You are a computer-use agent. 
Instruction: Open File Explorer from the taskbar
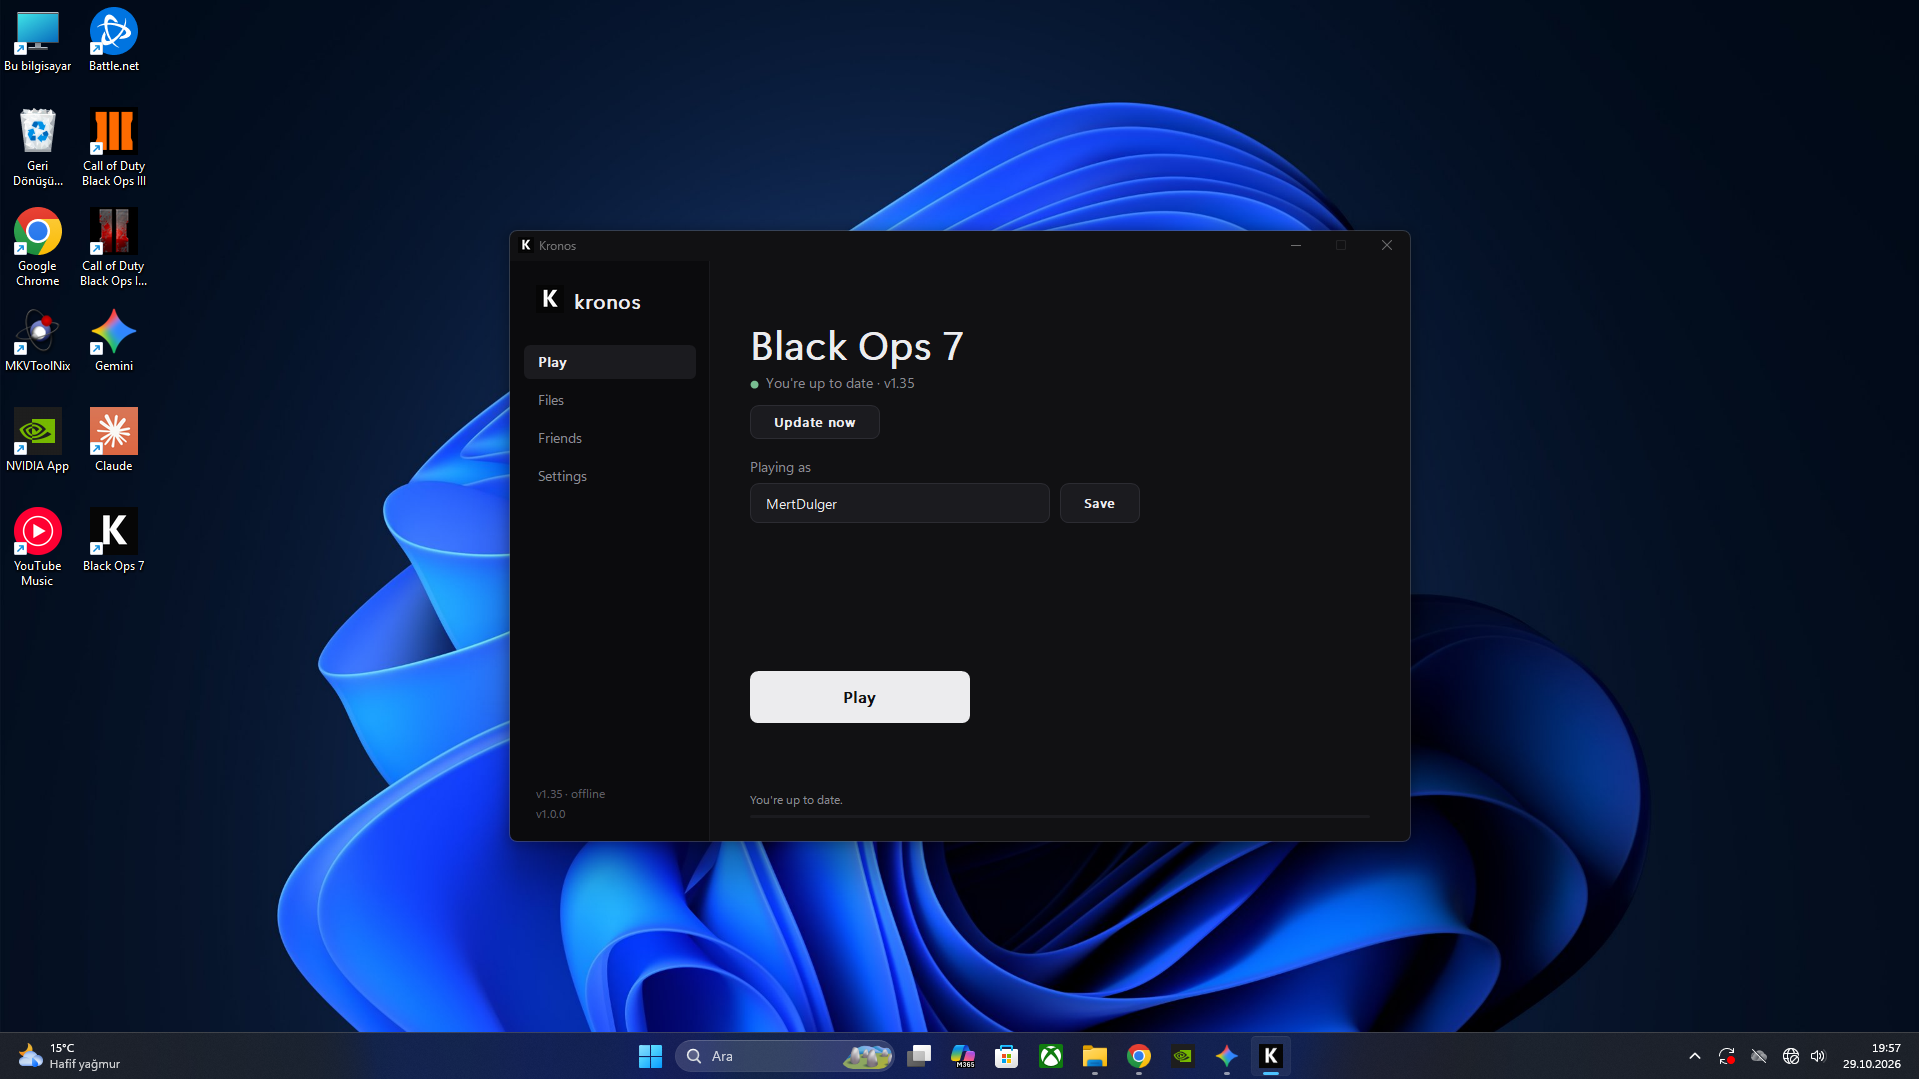1095,1056
